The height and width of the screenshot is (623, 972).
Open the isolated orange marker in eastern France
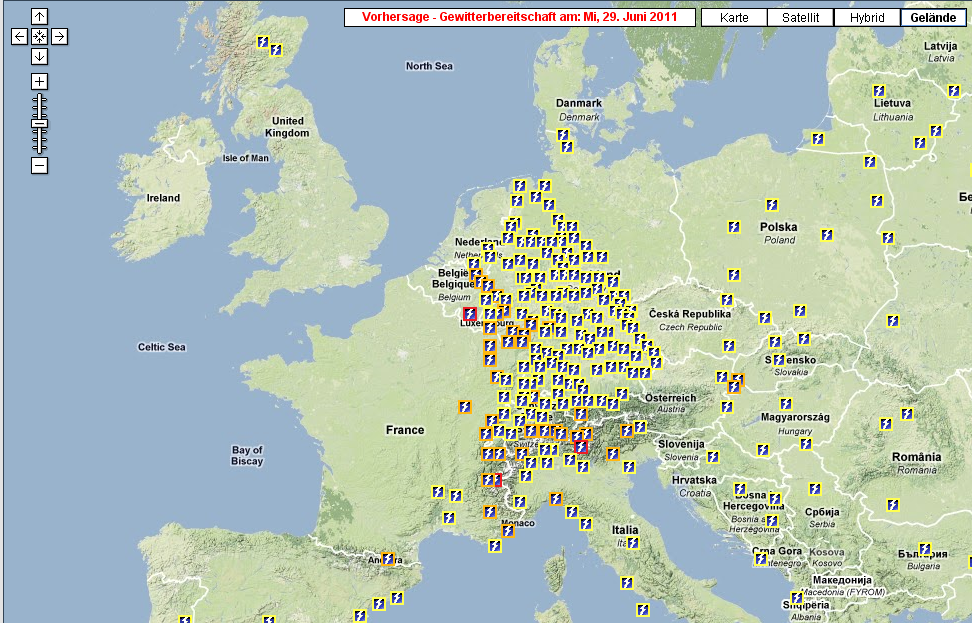click(465, 407)
